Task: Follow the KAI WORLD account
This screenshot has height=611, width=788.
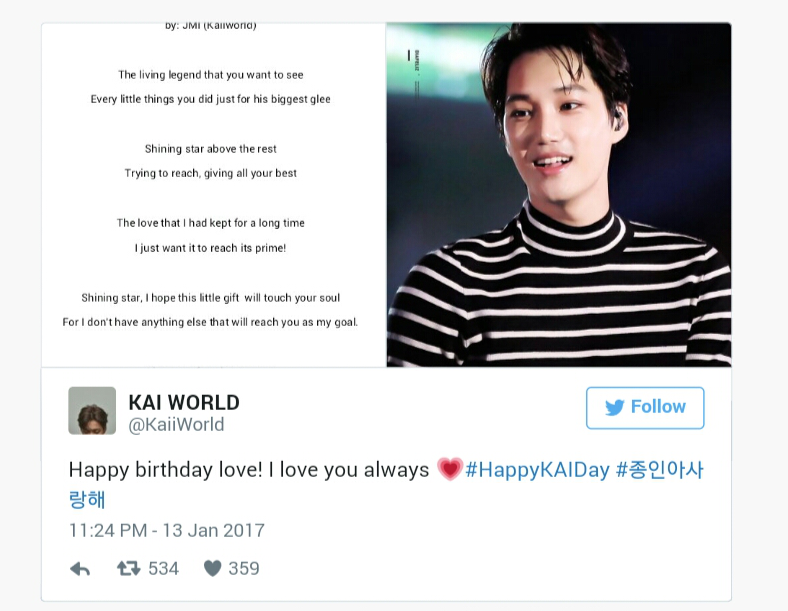Action: point(645,408)
